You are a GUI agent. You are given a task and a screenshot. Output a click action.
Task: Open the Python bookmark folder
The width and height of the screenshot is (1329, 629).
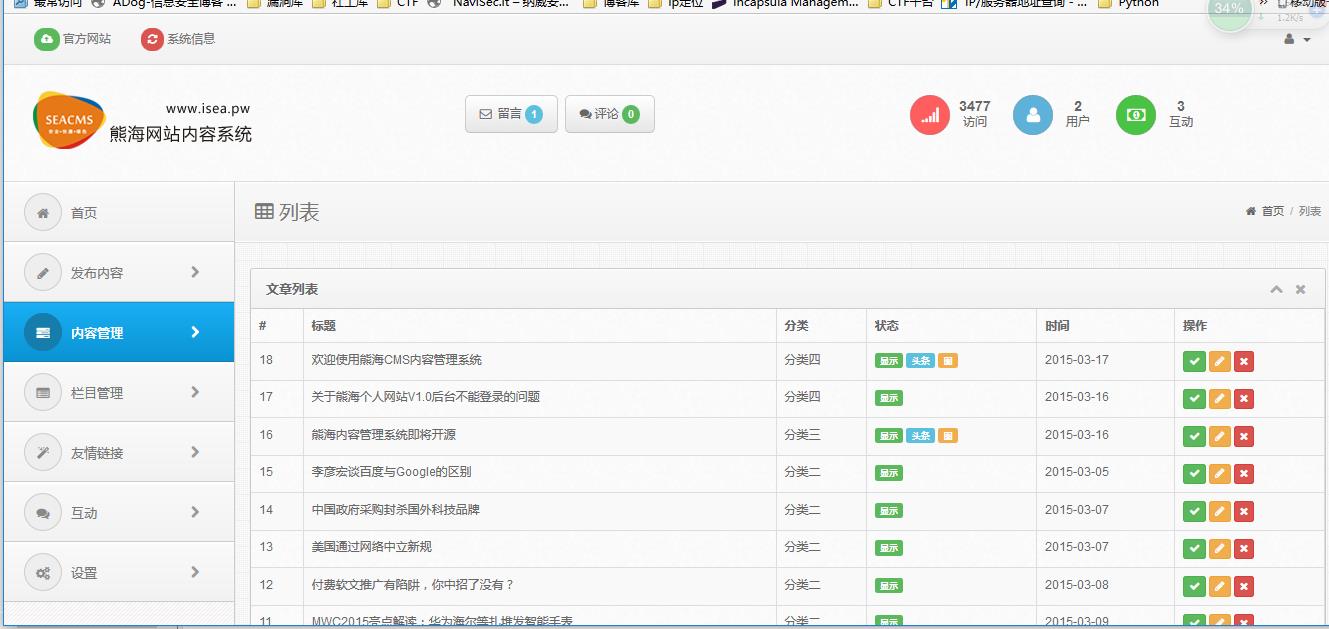point(1129,4)
